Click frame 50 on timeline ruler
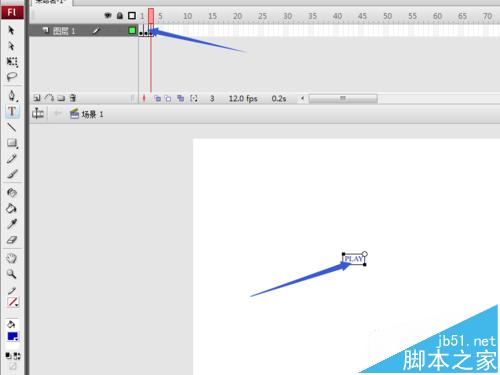This screenshot has width=500, height=375. pyautogui.click(x=388, y=16)
